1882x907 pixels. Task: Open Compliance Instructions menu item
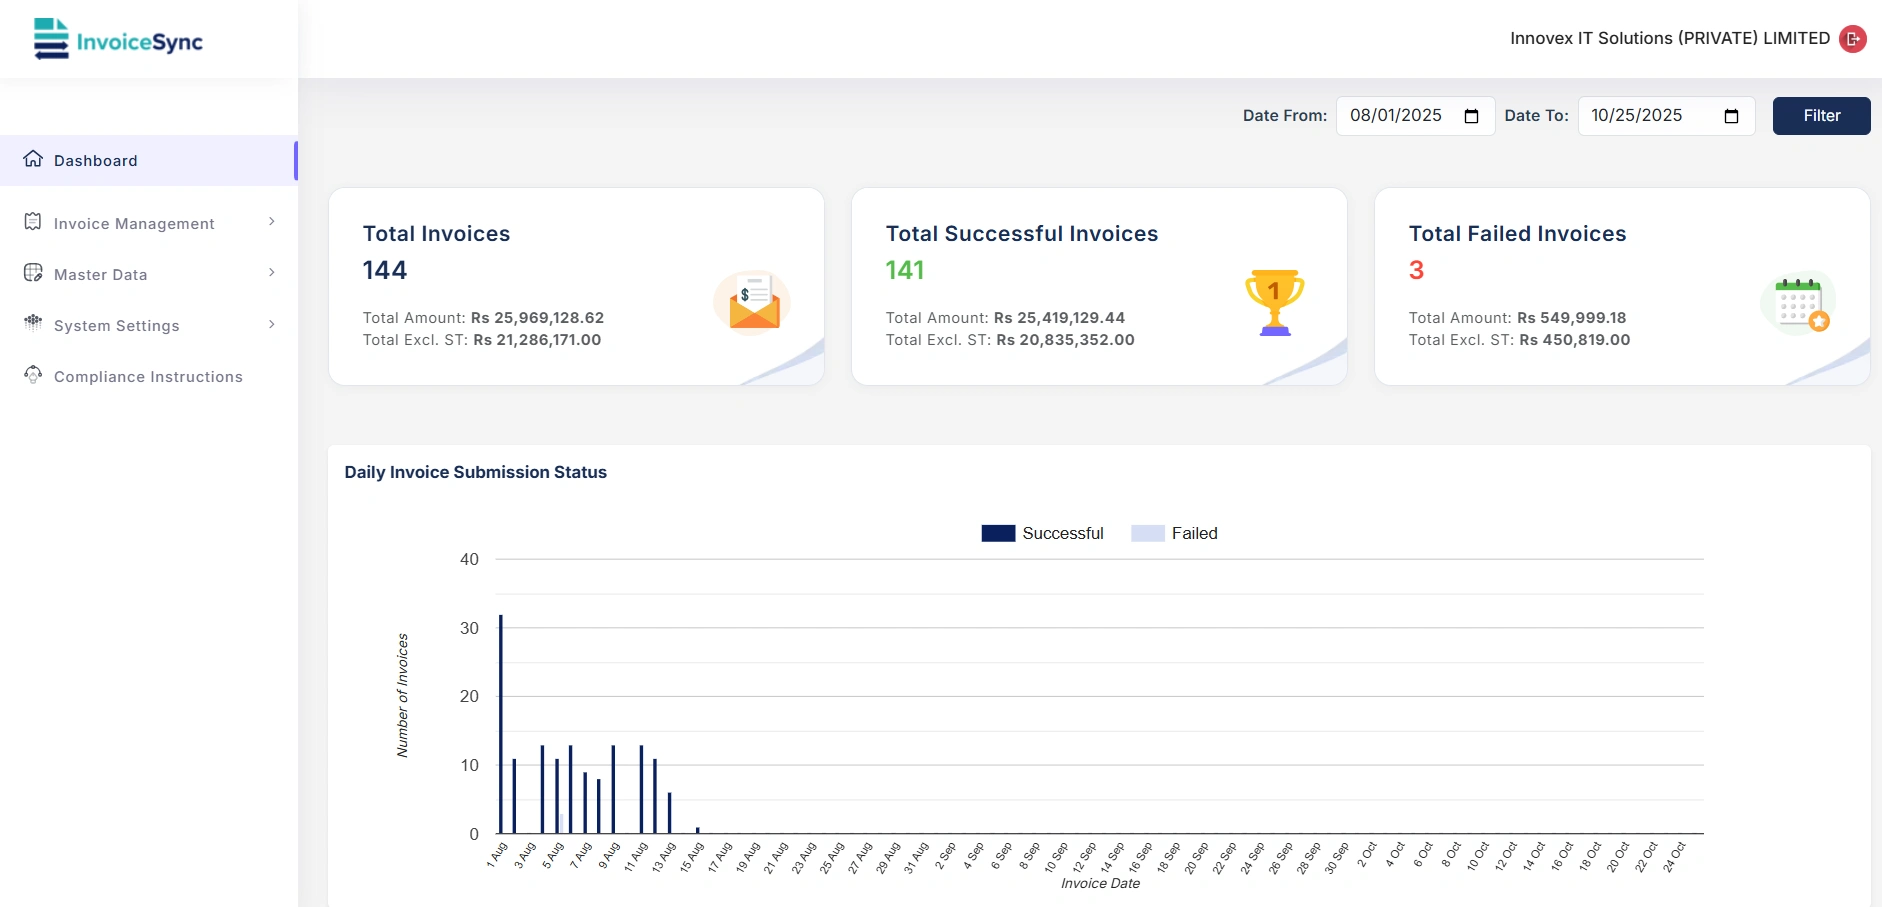click(148, 377)
